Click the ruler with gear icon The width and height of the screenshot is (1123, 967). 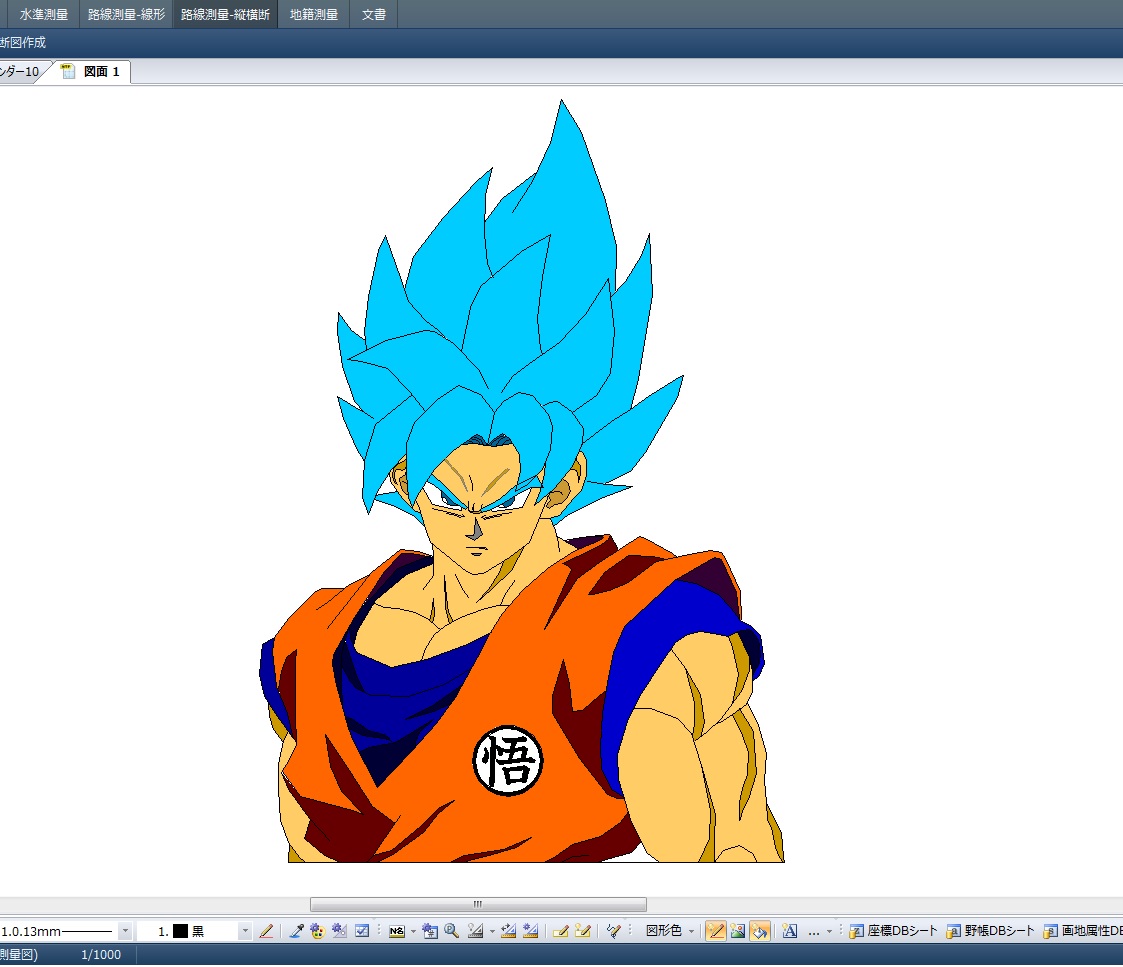click(x=531, y=931)
